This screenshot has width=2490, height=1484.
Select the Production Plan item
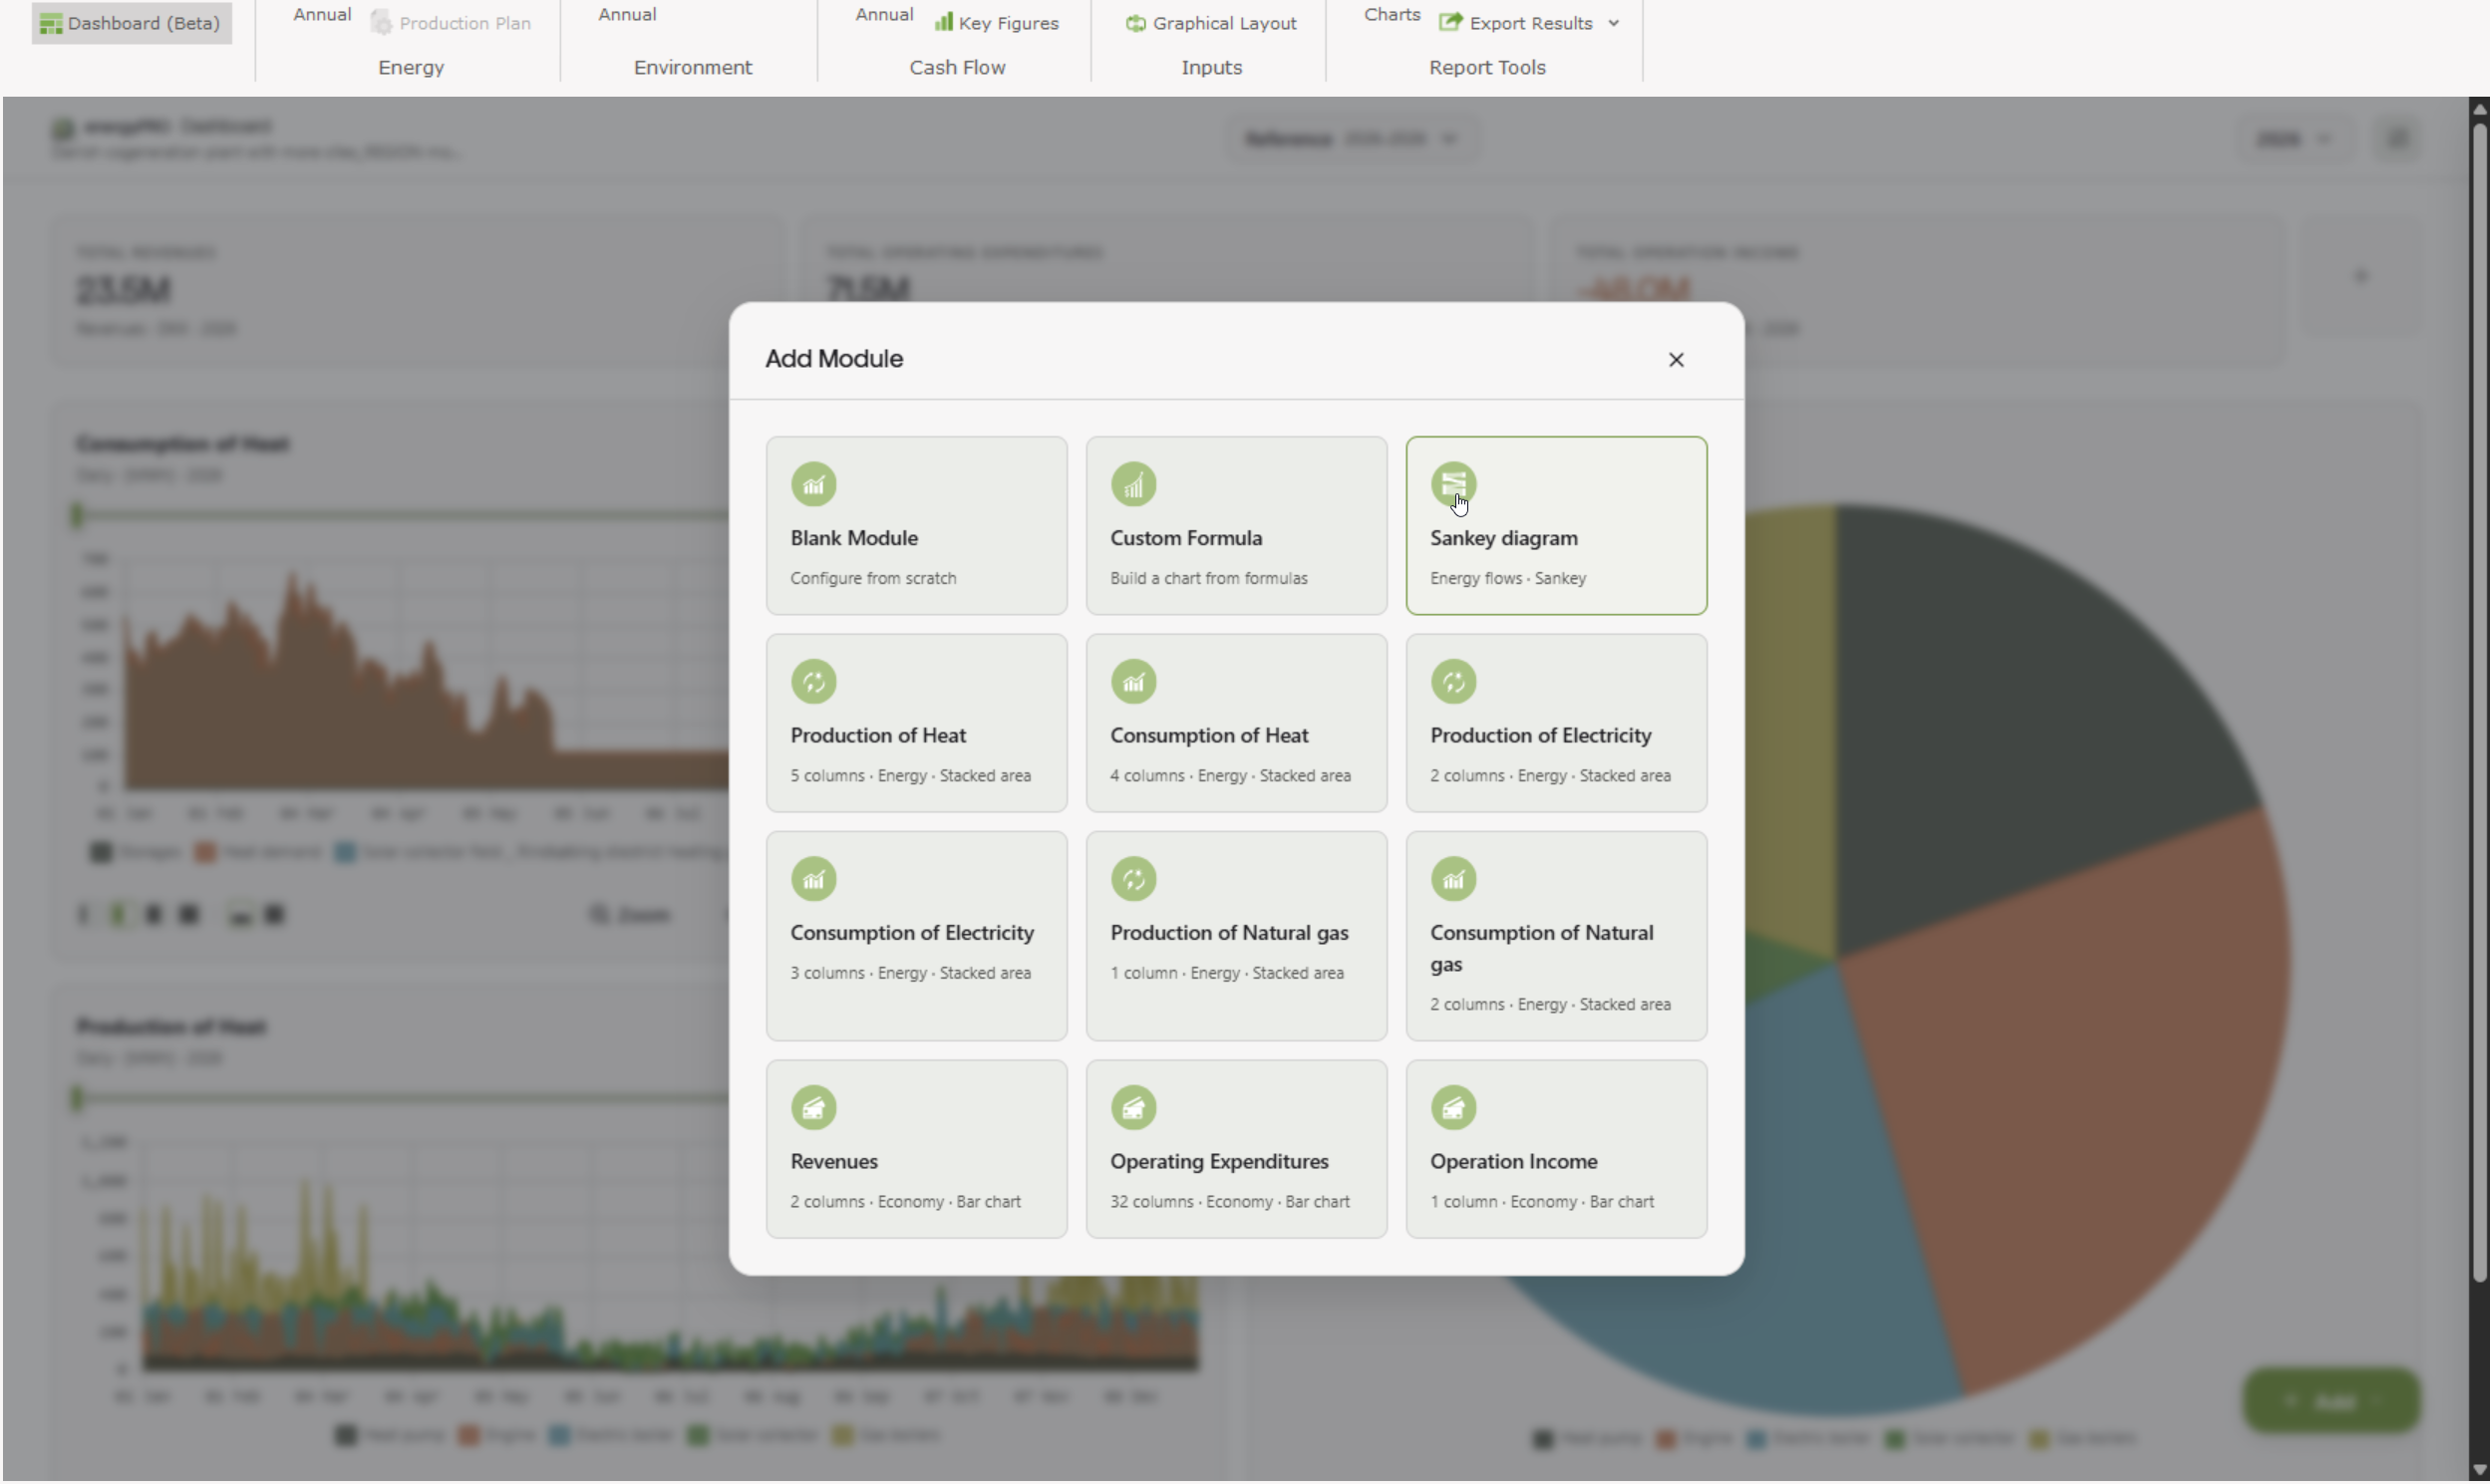pyautogui.click(x=452, y=23)
